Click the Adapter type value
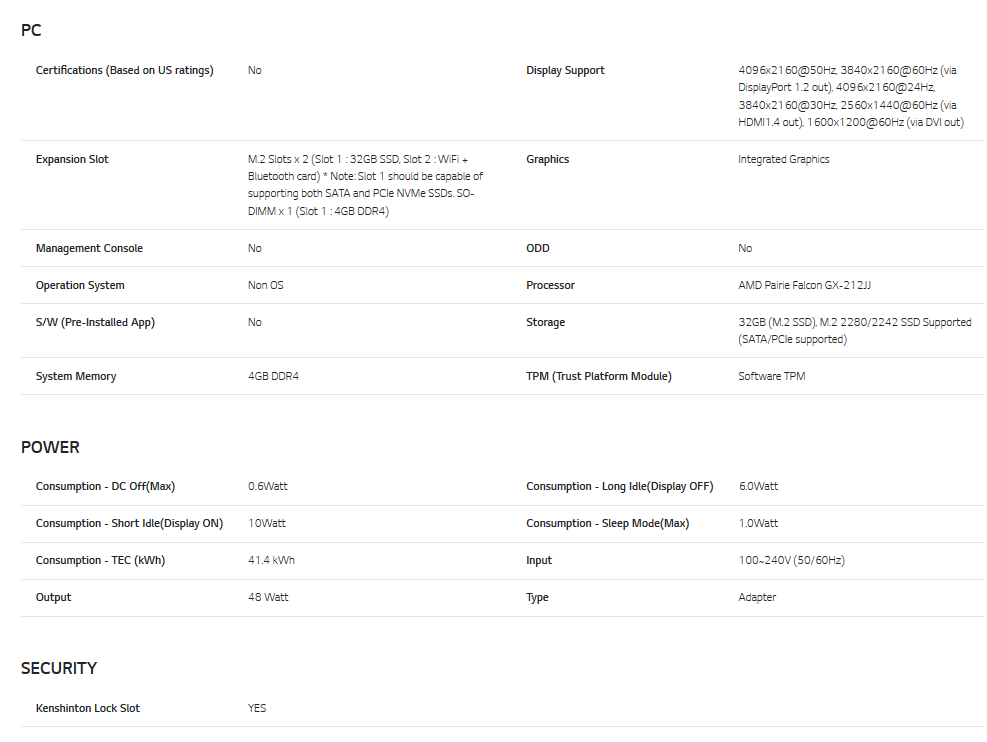 (757, 598)
